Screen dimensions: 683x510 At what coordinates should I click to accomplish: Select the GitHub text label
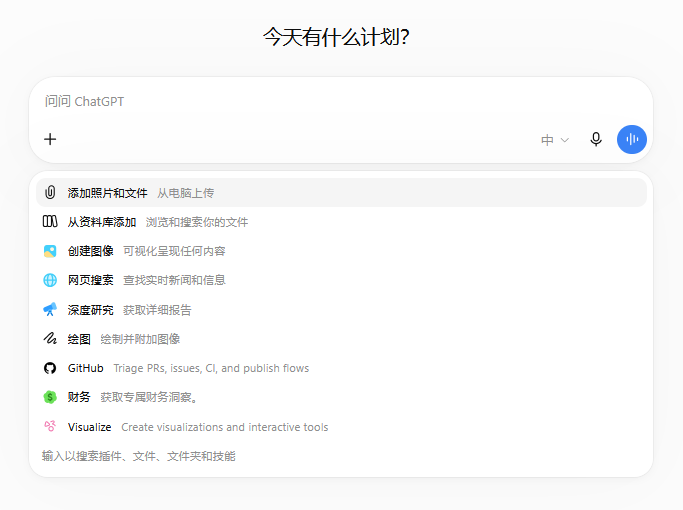[85, 368]
